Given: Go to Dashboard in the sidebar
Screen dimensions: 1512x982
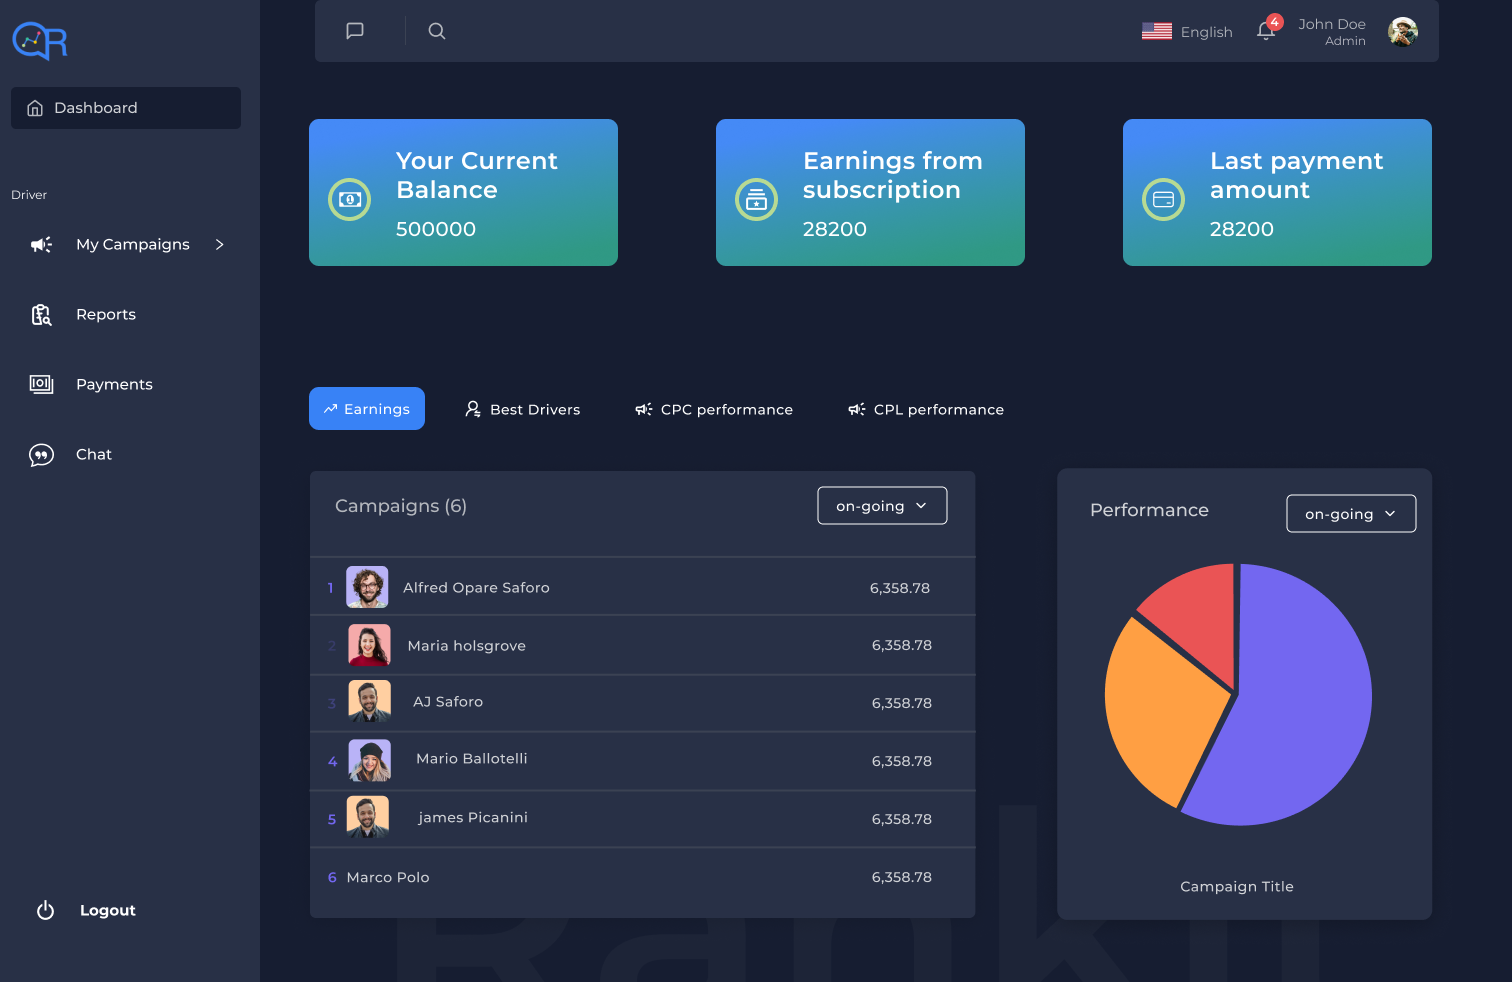Looking at the screenshot, I should (126, 108).
